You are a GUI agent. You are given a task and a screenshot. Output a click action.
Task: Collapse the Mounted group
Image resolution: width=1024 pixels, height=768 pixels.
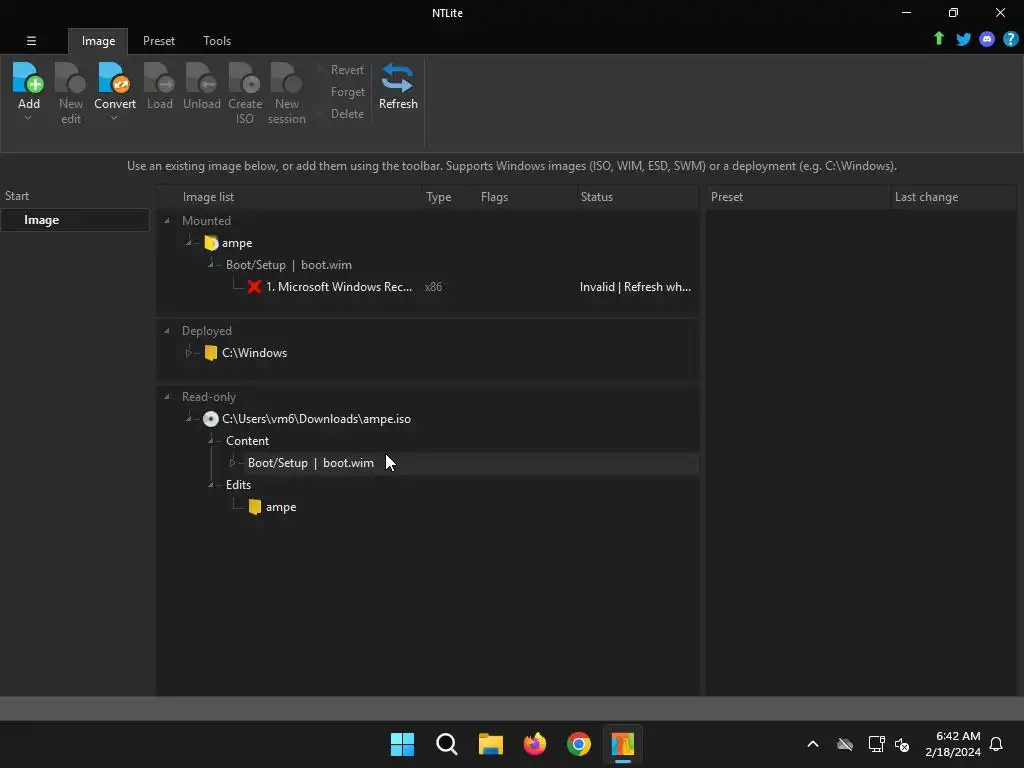click(x=167, y=221)
